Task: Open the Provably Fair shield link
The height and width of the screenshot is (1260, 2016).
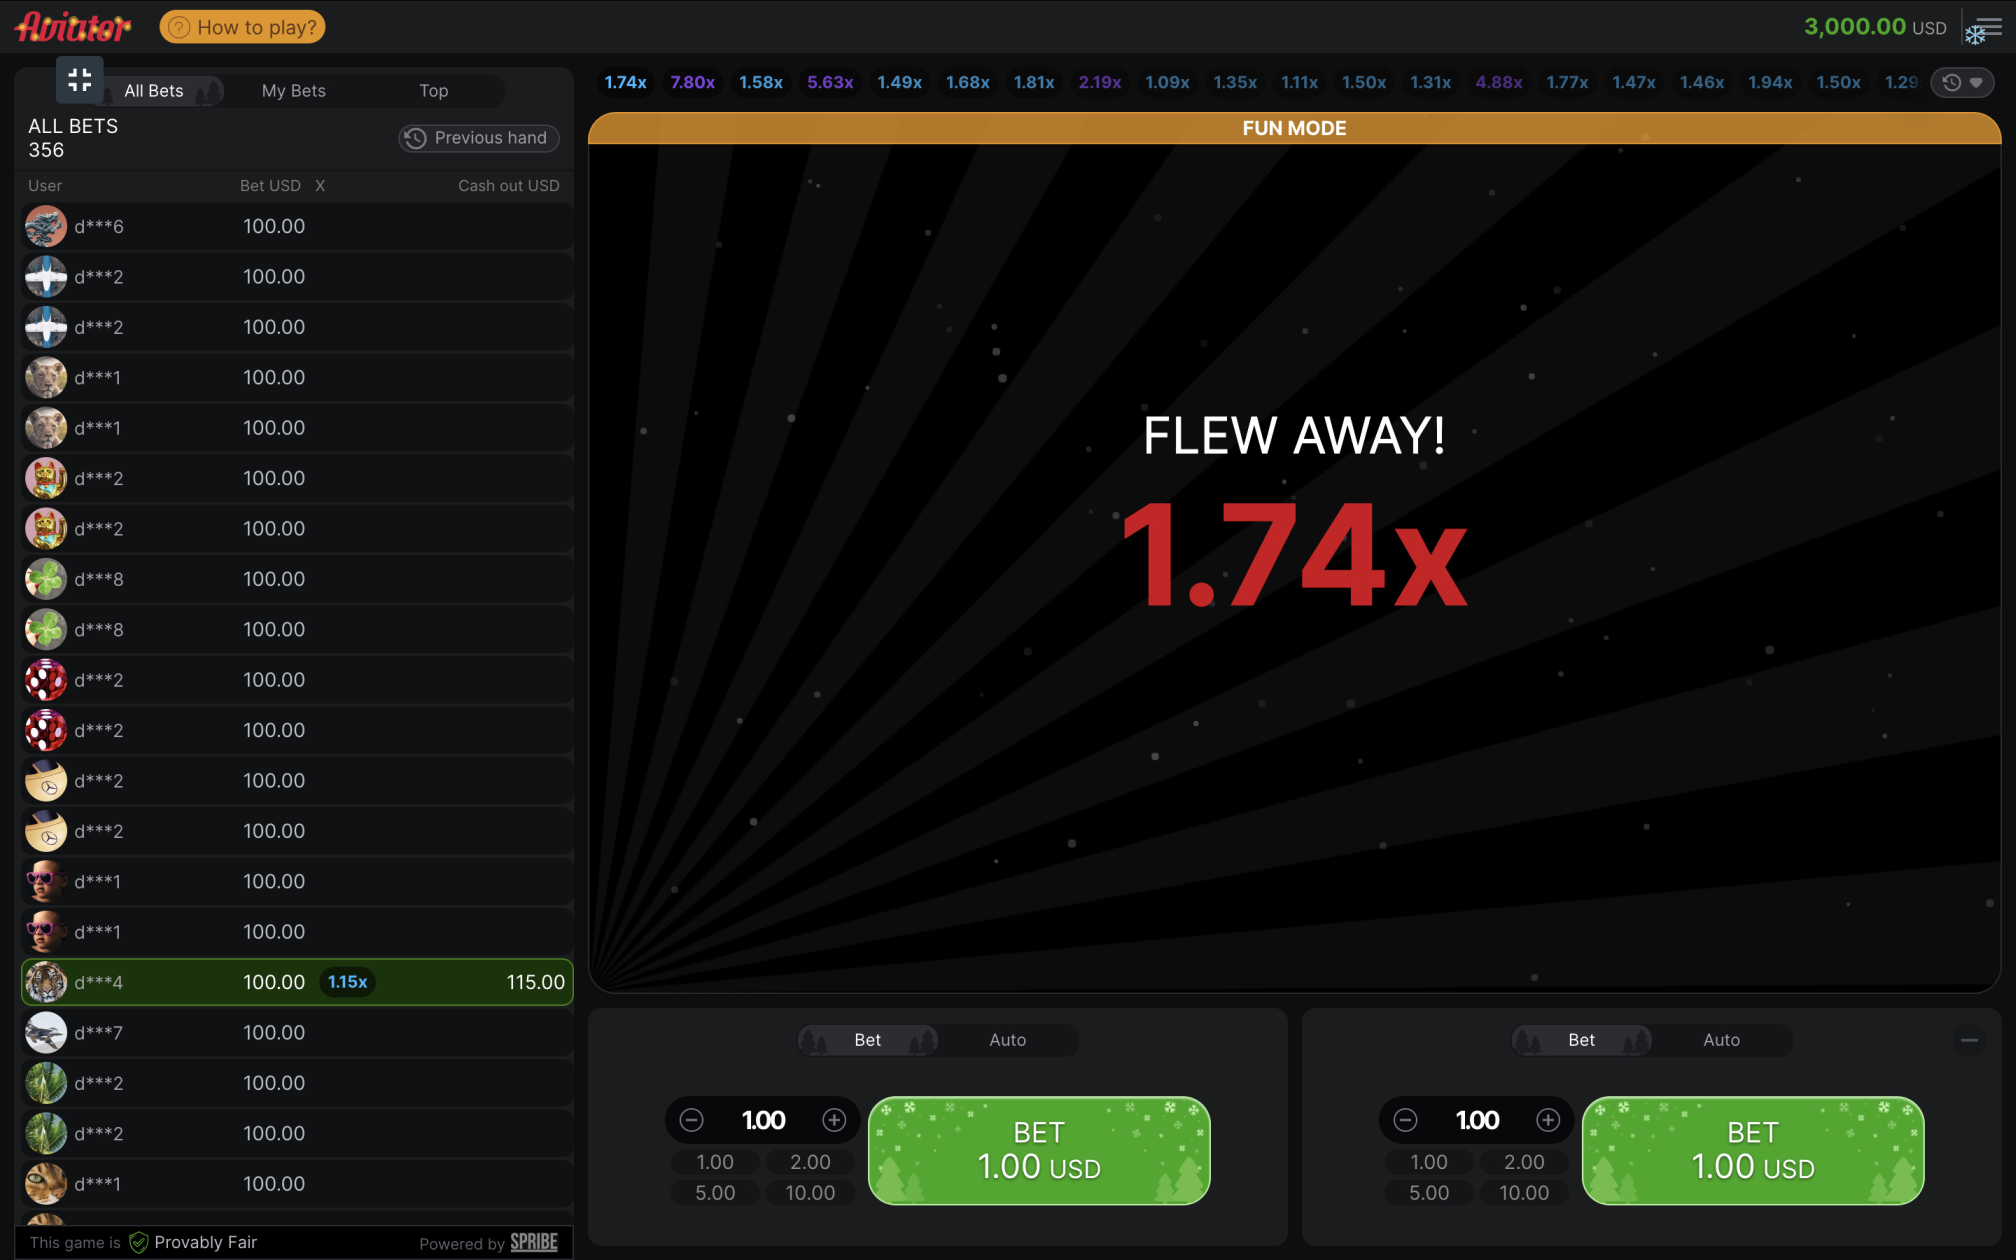Action: (194, 1243)
